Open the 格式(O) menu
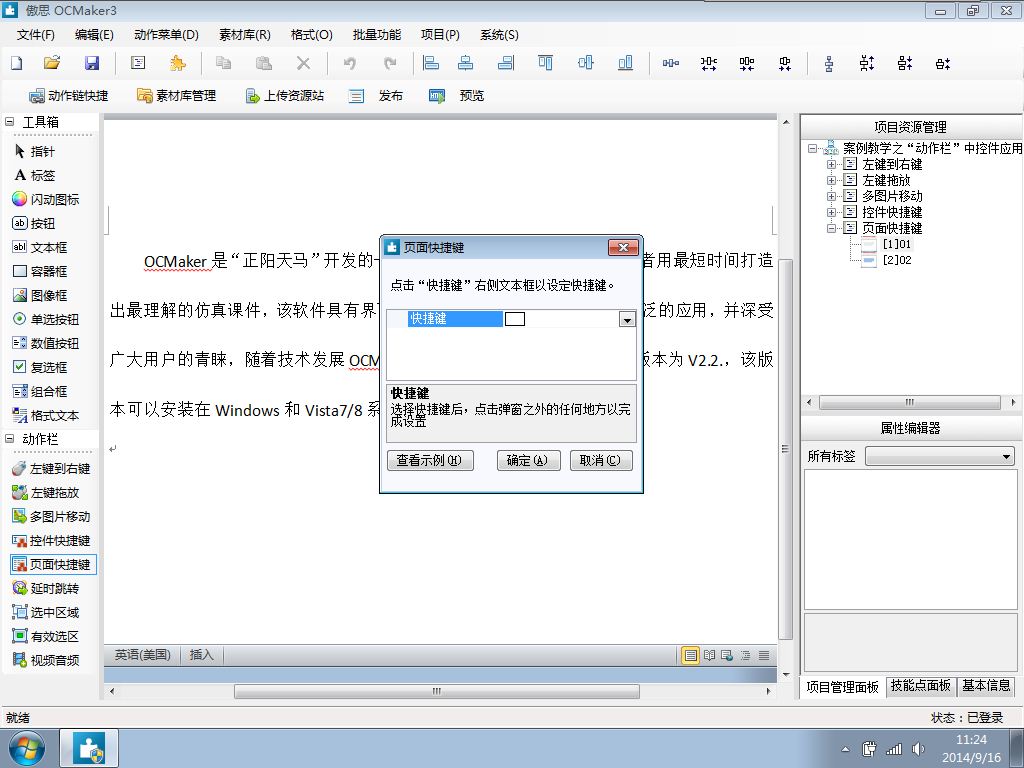 coord(312,35)
